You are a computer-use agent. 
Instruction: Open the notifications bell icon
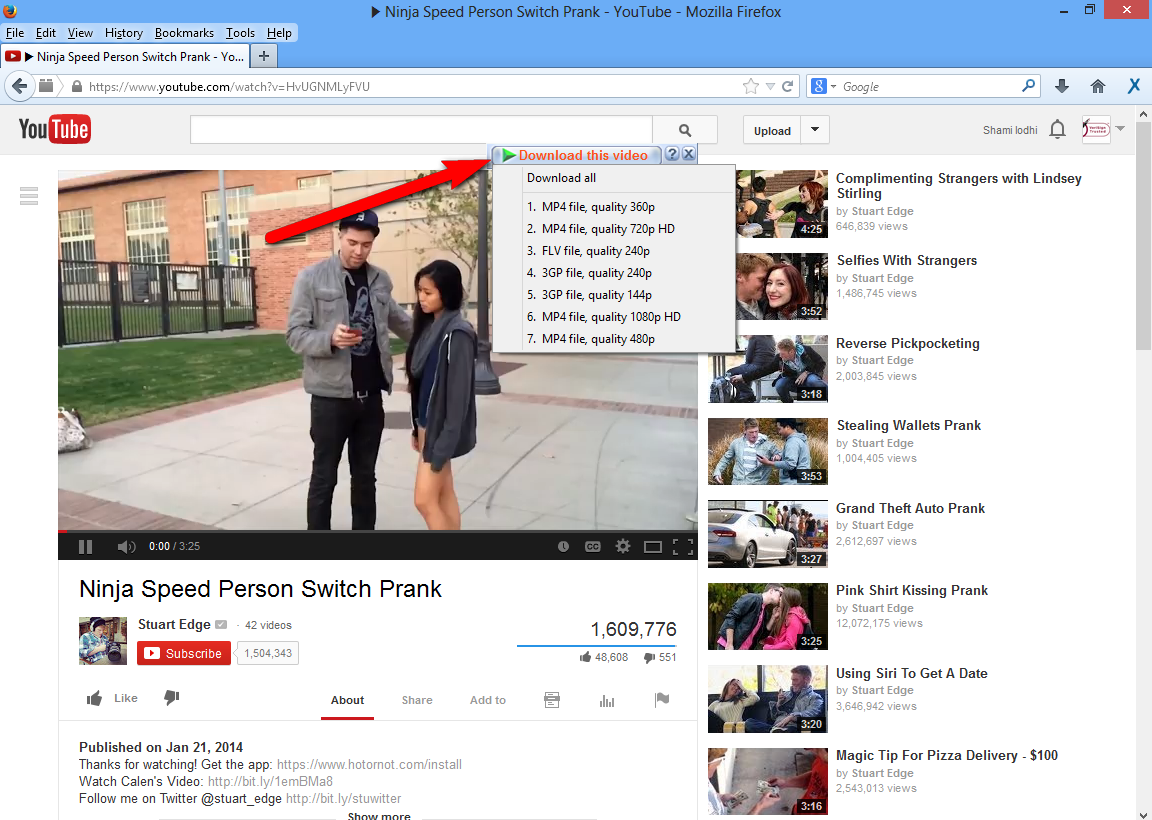point(1057,129)
